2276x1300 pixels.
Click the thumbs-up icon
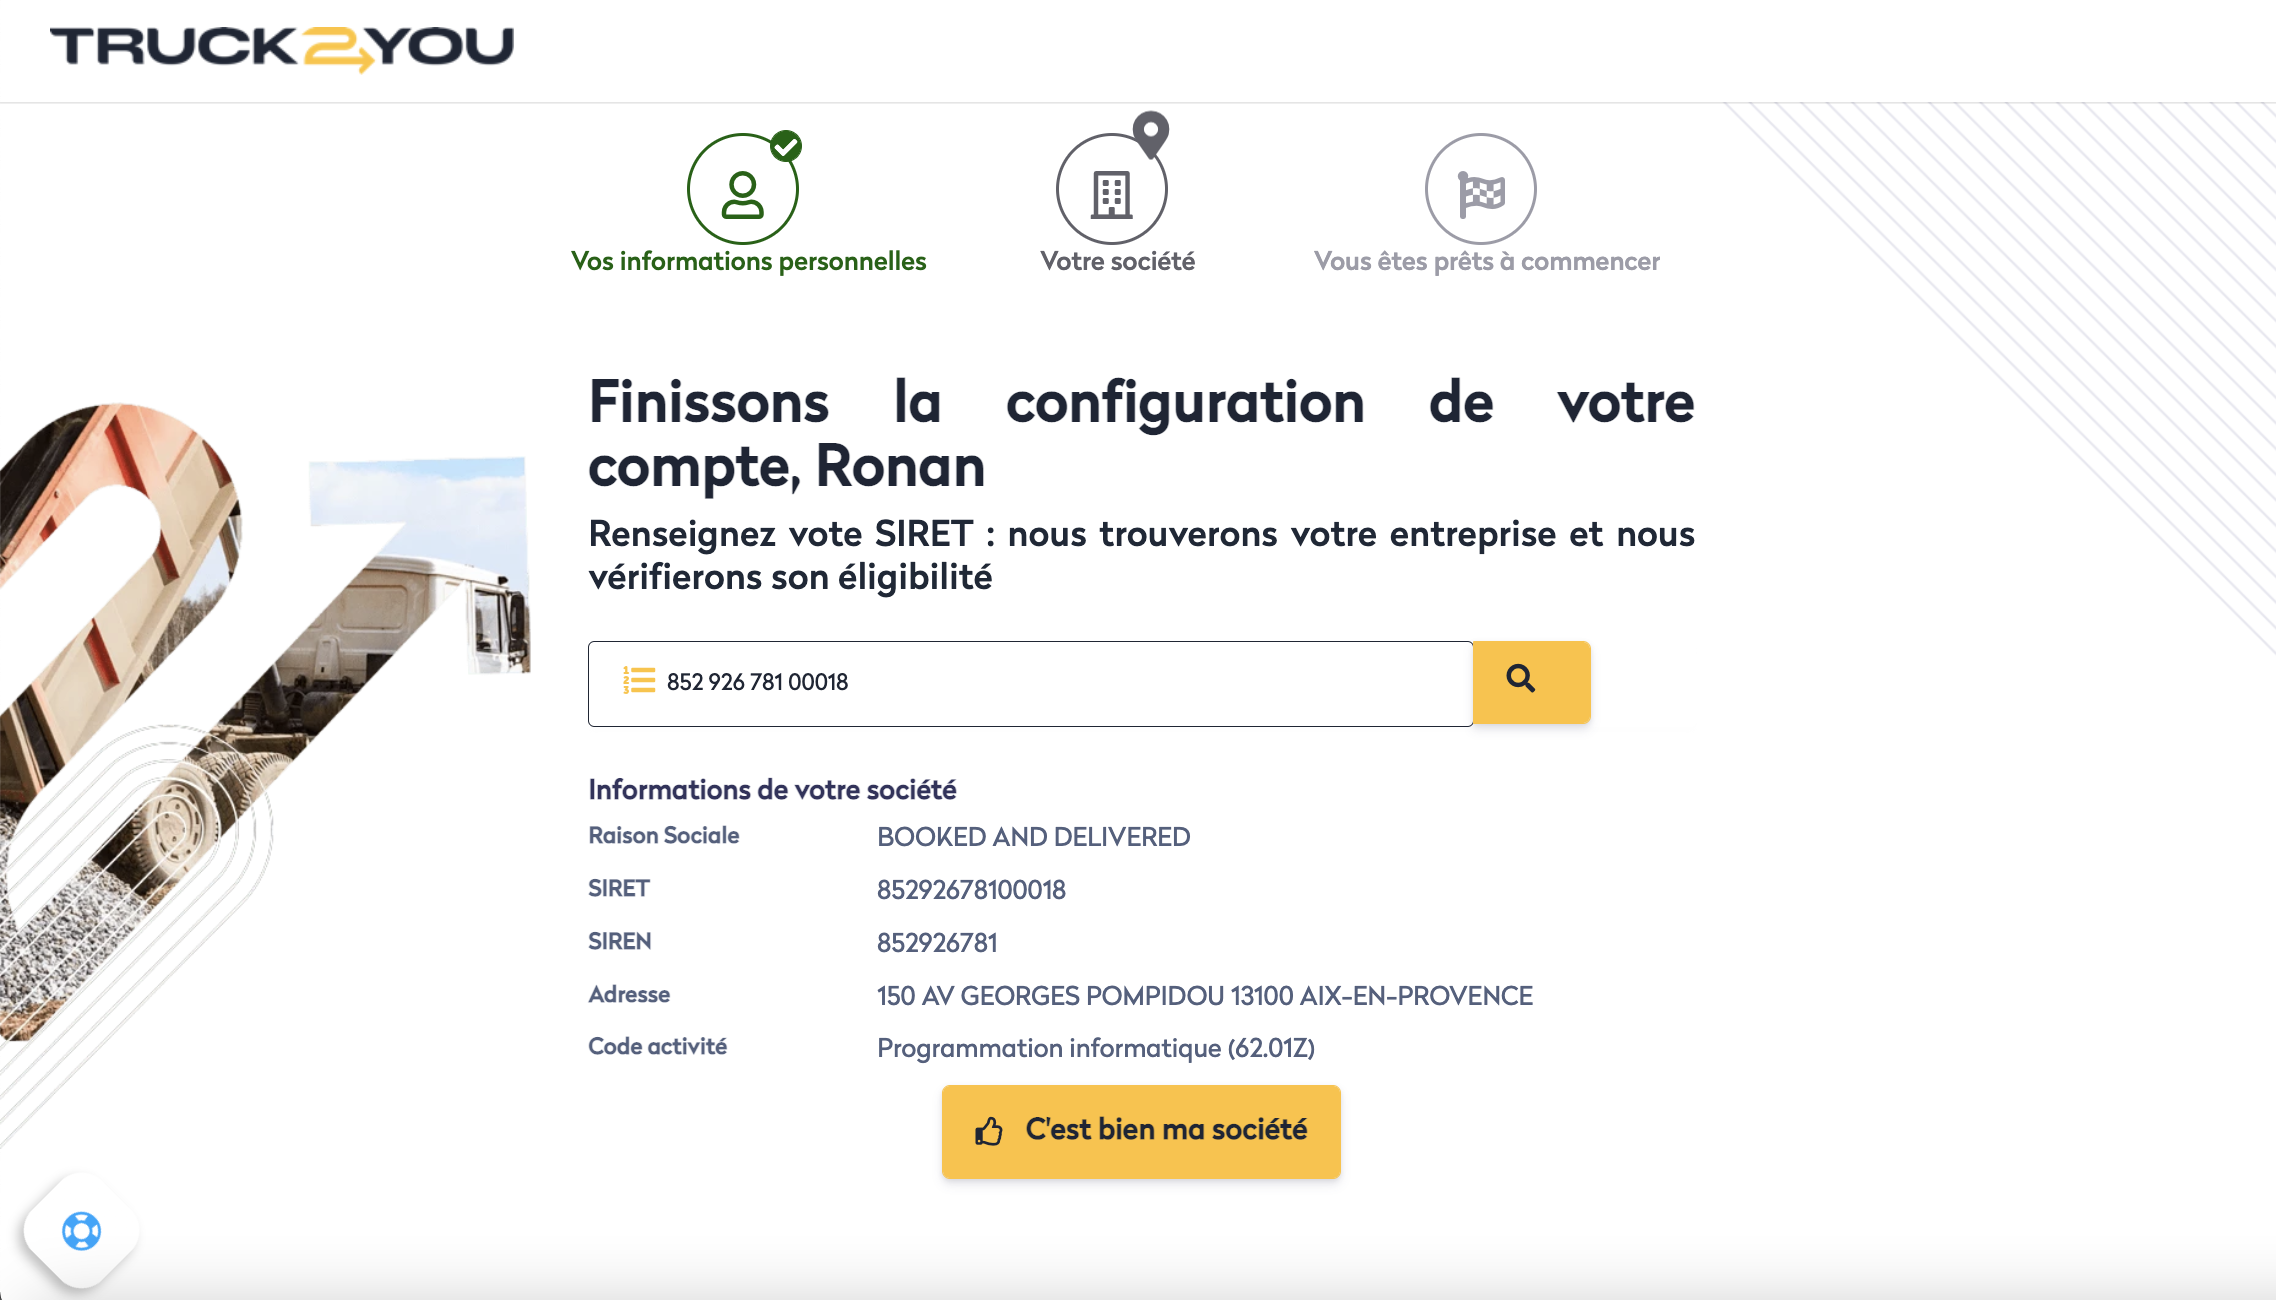pos(989,1131)
